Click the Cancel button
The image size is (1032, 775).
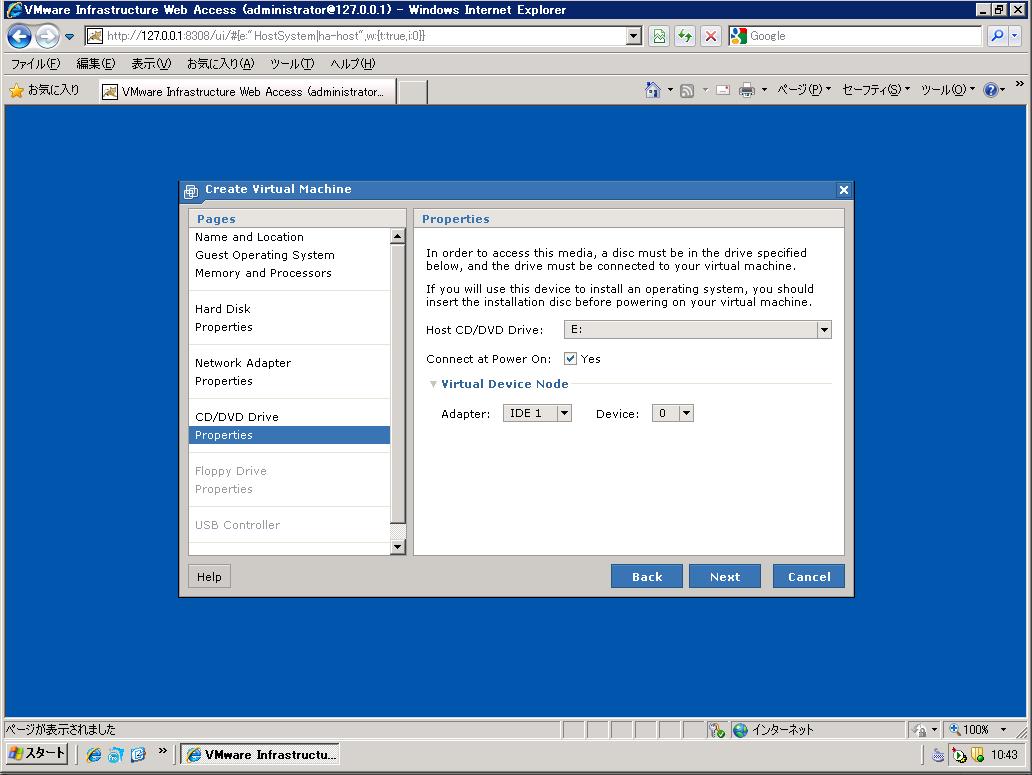809,576
